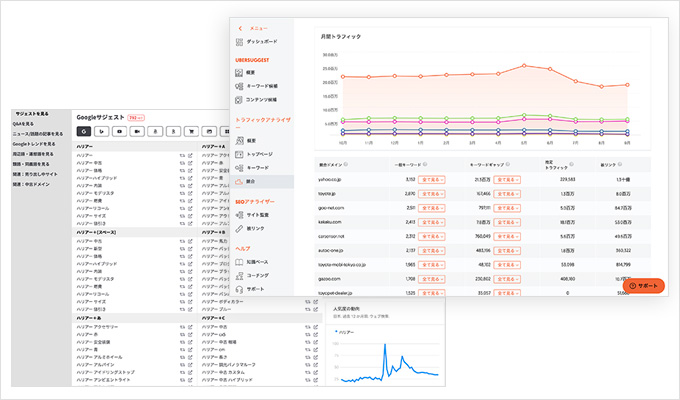
Task: Open 類語・同義語を見る link
Action: click(x=31, y=164)
